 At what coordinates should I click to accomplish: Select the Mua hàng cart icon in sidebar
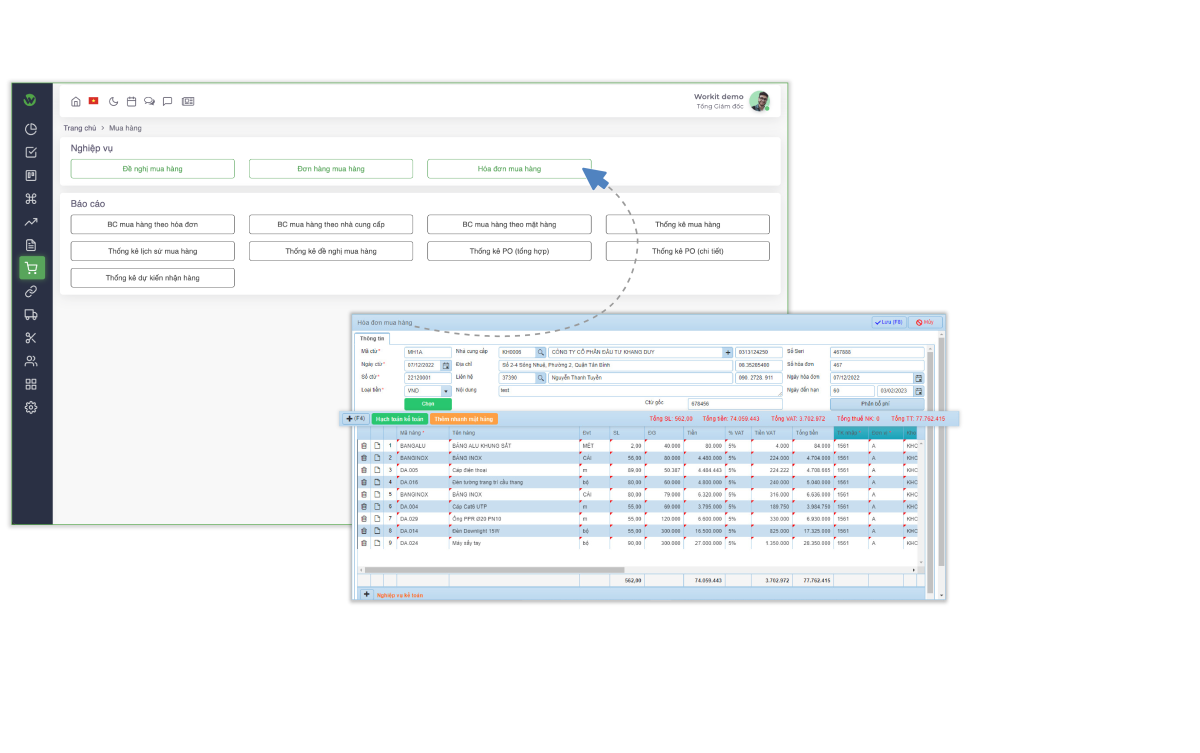pyautogui.click(x=30, y=267)
